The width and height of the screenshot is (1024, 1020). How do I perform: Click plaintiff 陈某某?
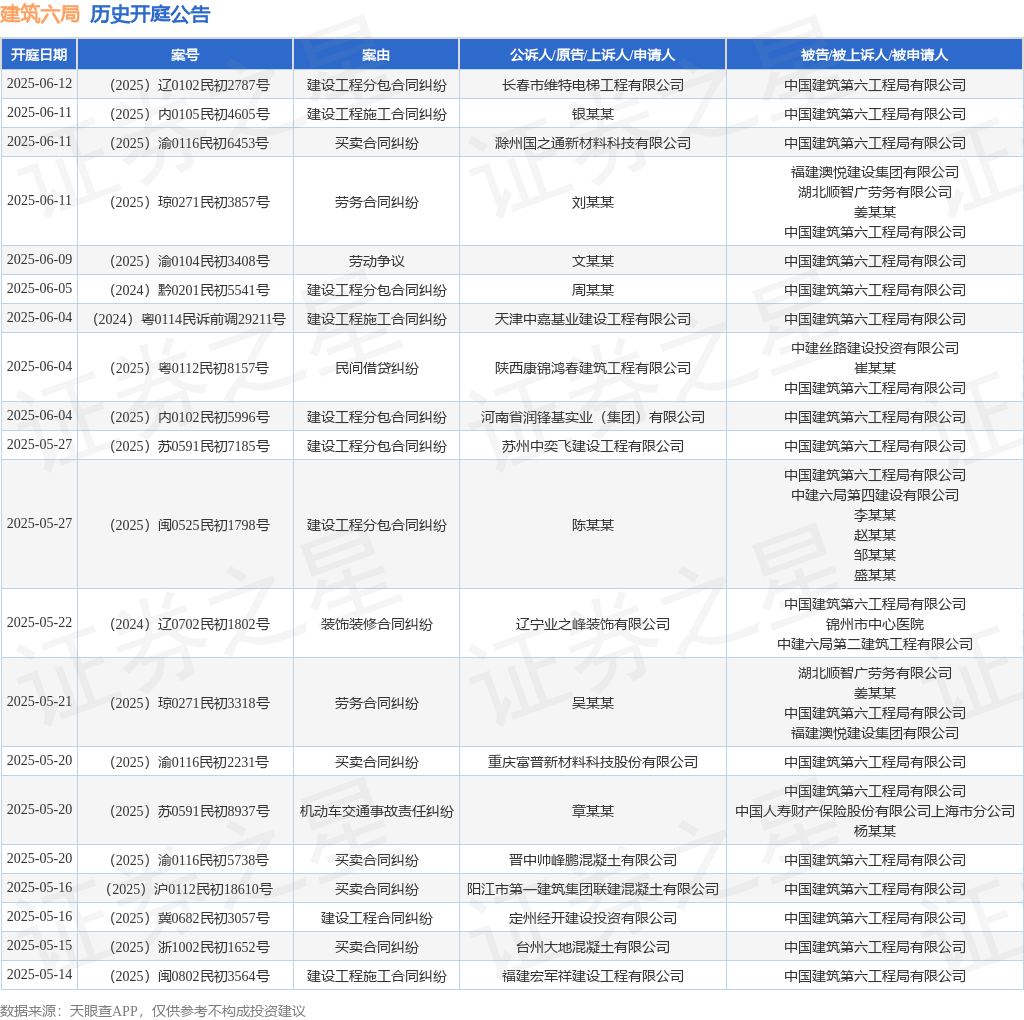[x=592, y=525]
